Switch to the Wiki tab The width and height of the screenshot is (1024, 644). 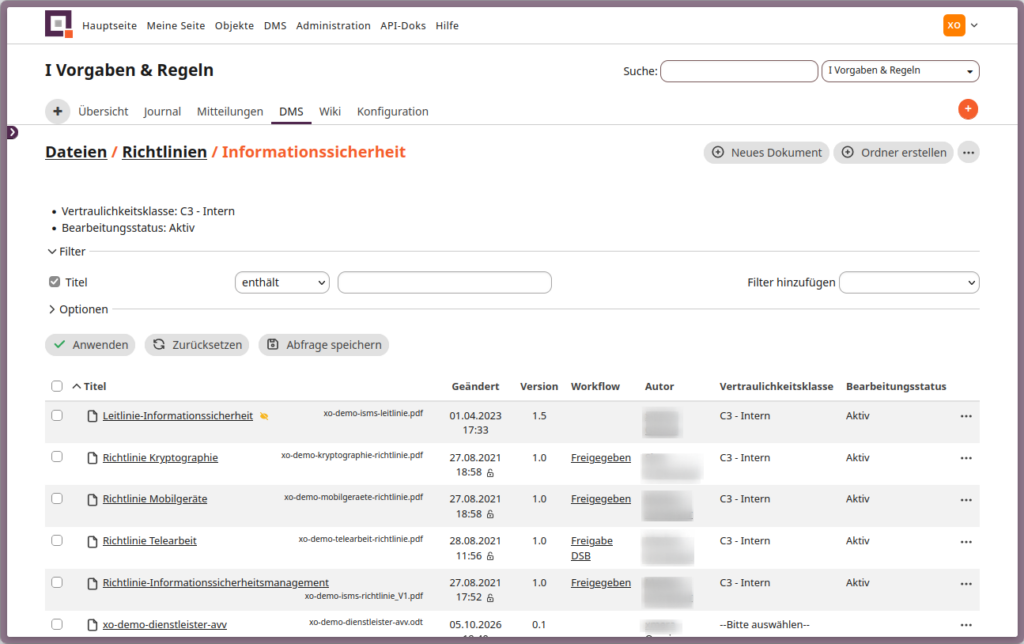[330, 111]
